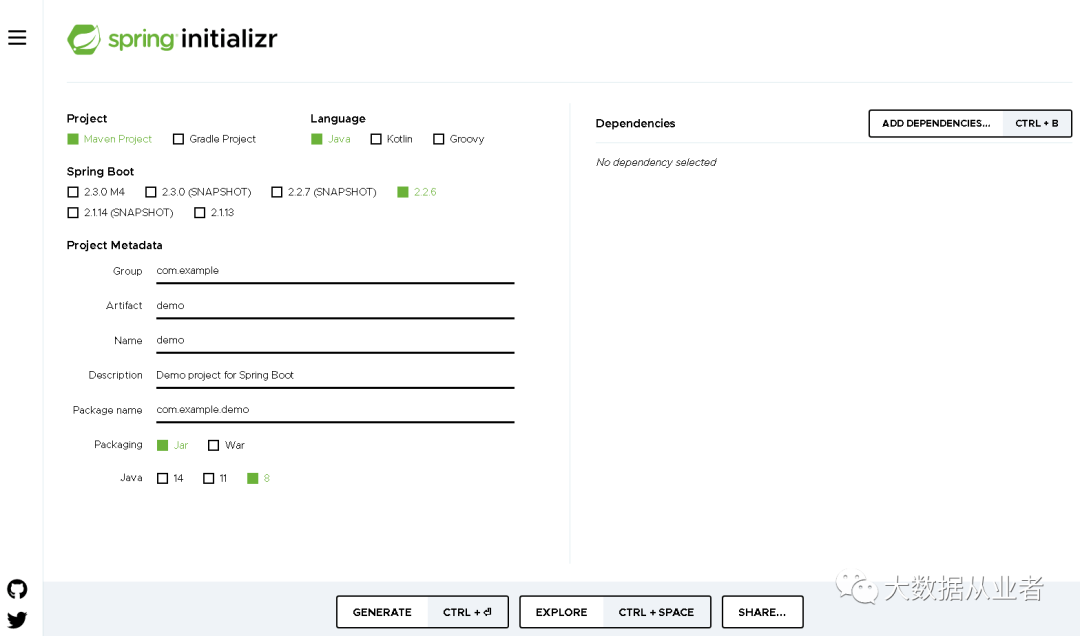
Task: Click the Add Dependencies button
Action: [x=970, y=123]
